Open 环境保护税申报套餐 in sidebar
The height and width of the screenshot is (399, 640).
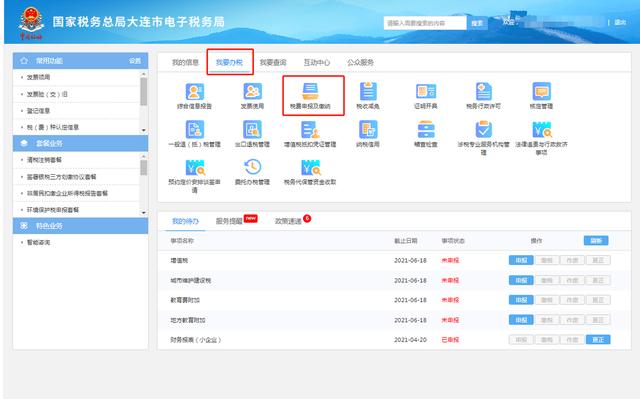53,210
